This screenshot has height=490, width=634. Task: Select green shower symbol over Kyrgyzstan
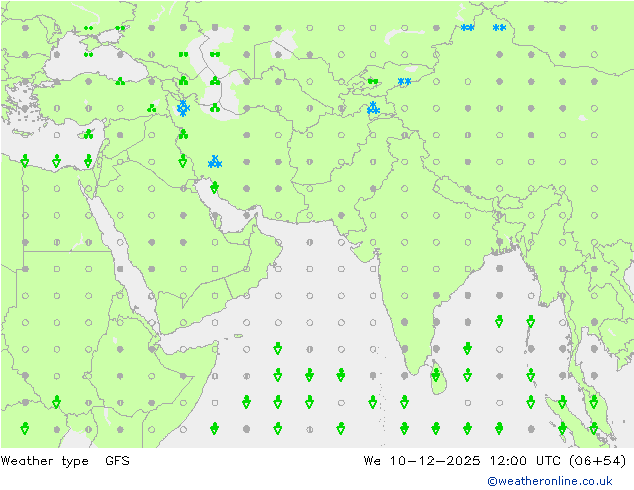point(372,81)
